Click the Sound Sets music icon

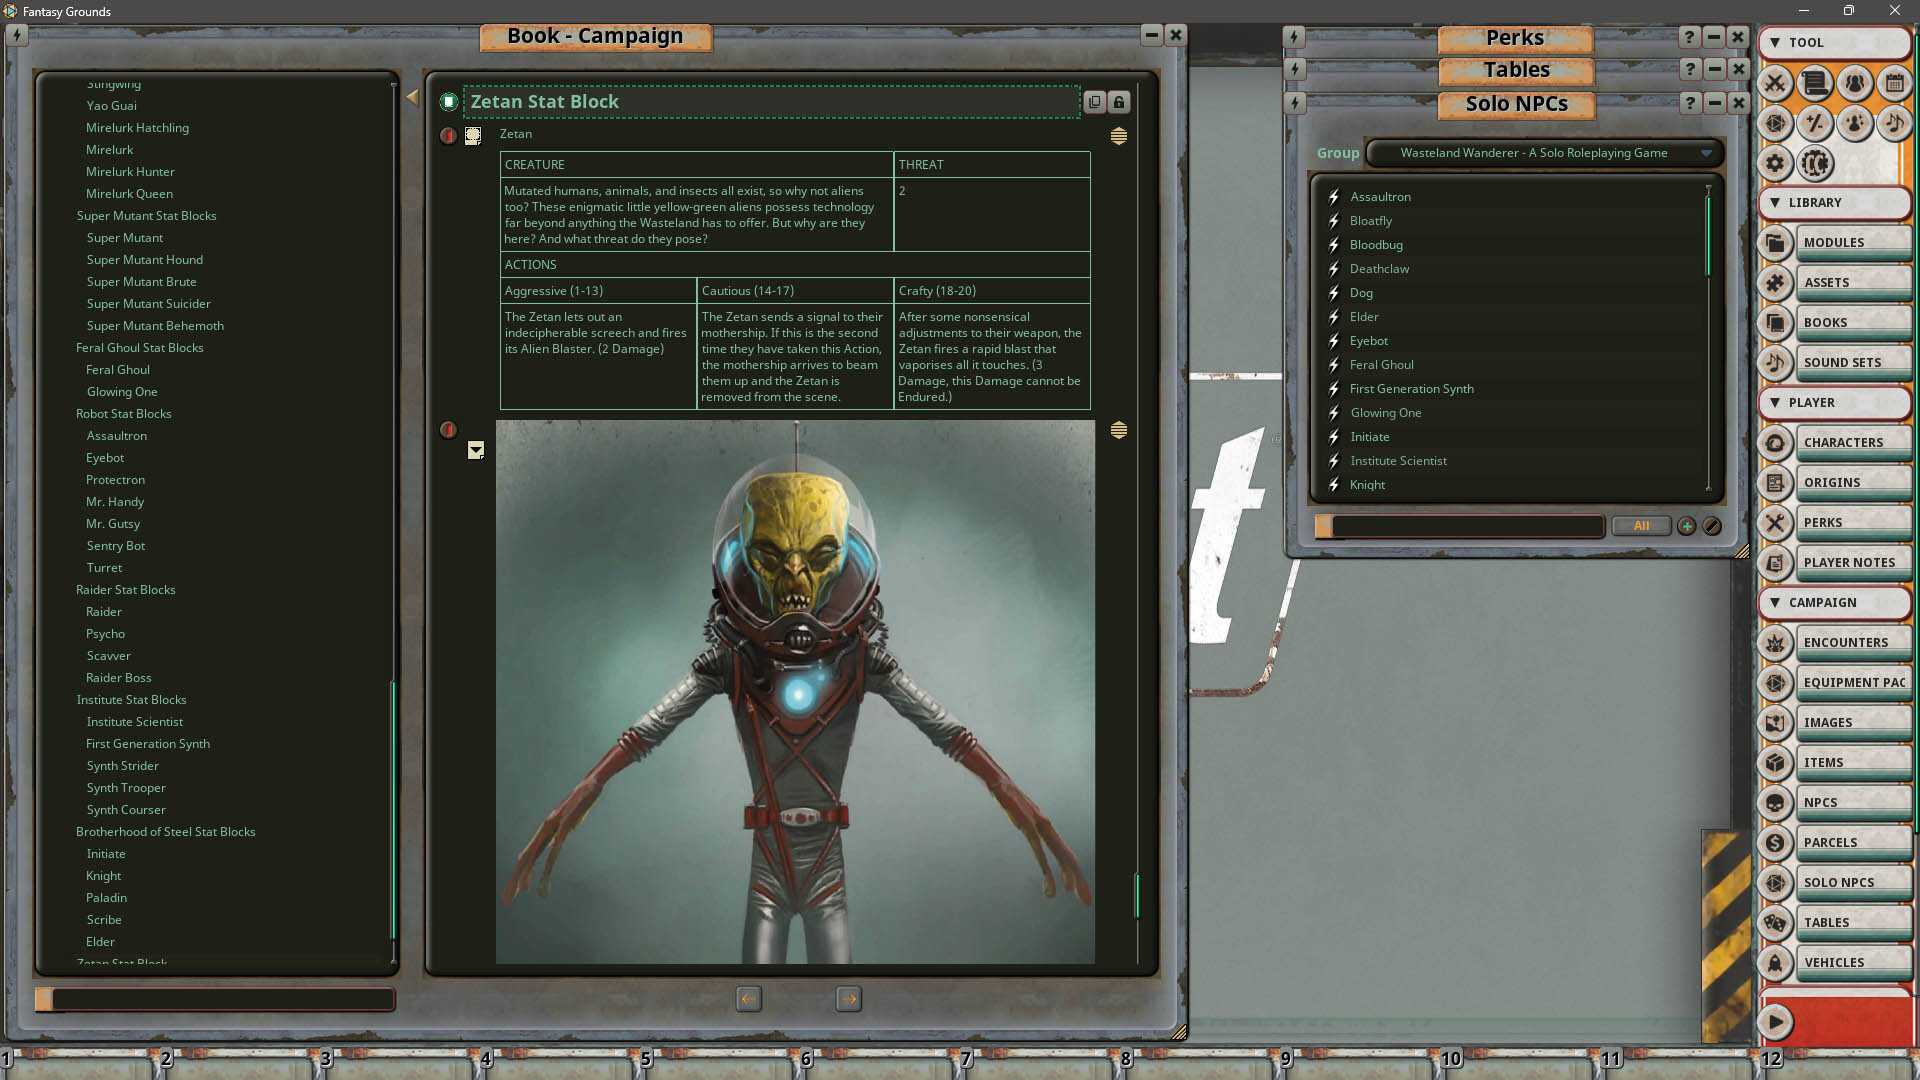click(1775, 363)
